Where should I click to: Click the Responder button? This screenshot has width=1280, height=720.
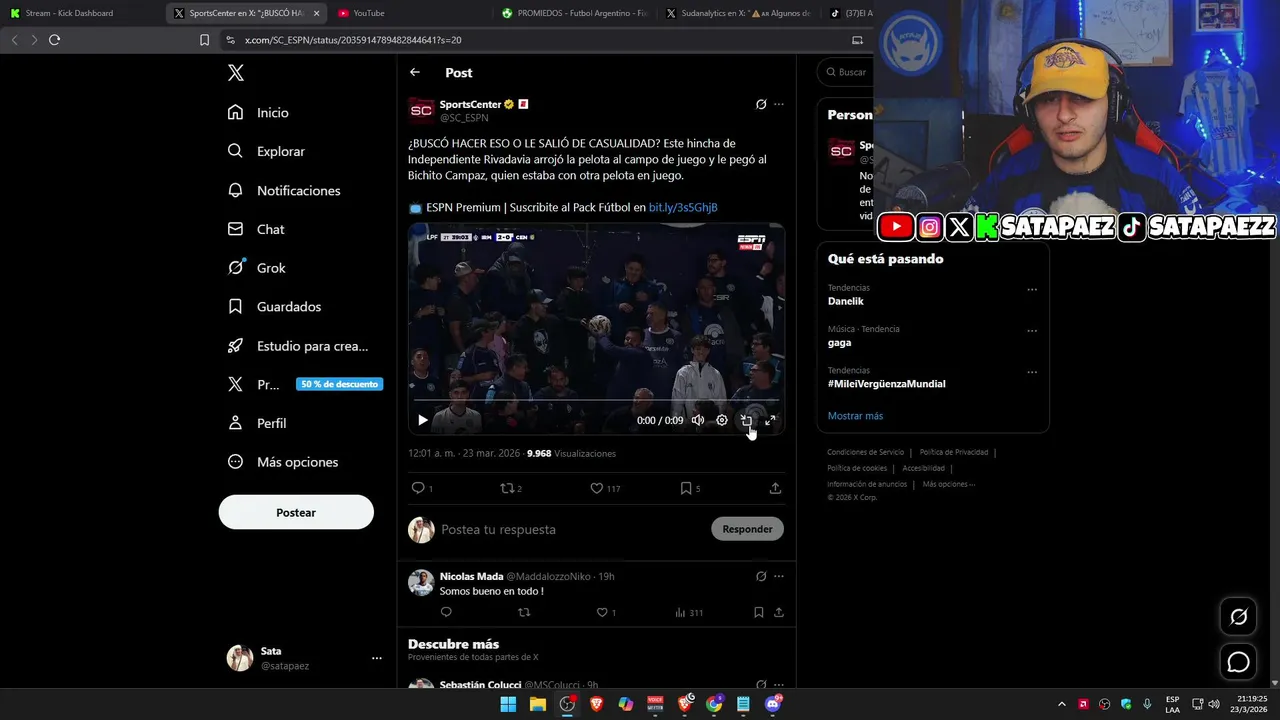coord(747,529)
